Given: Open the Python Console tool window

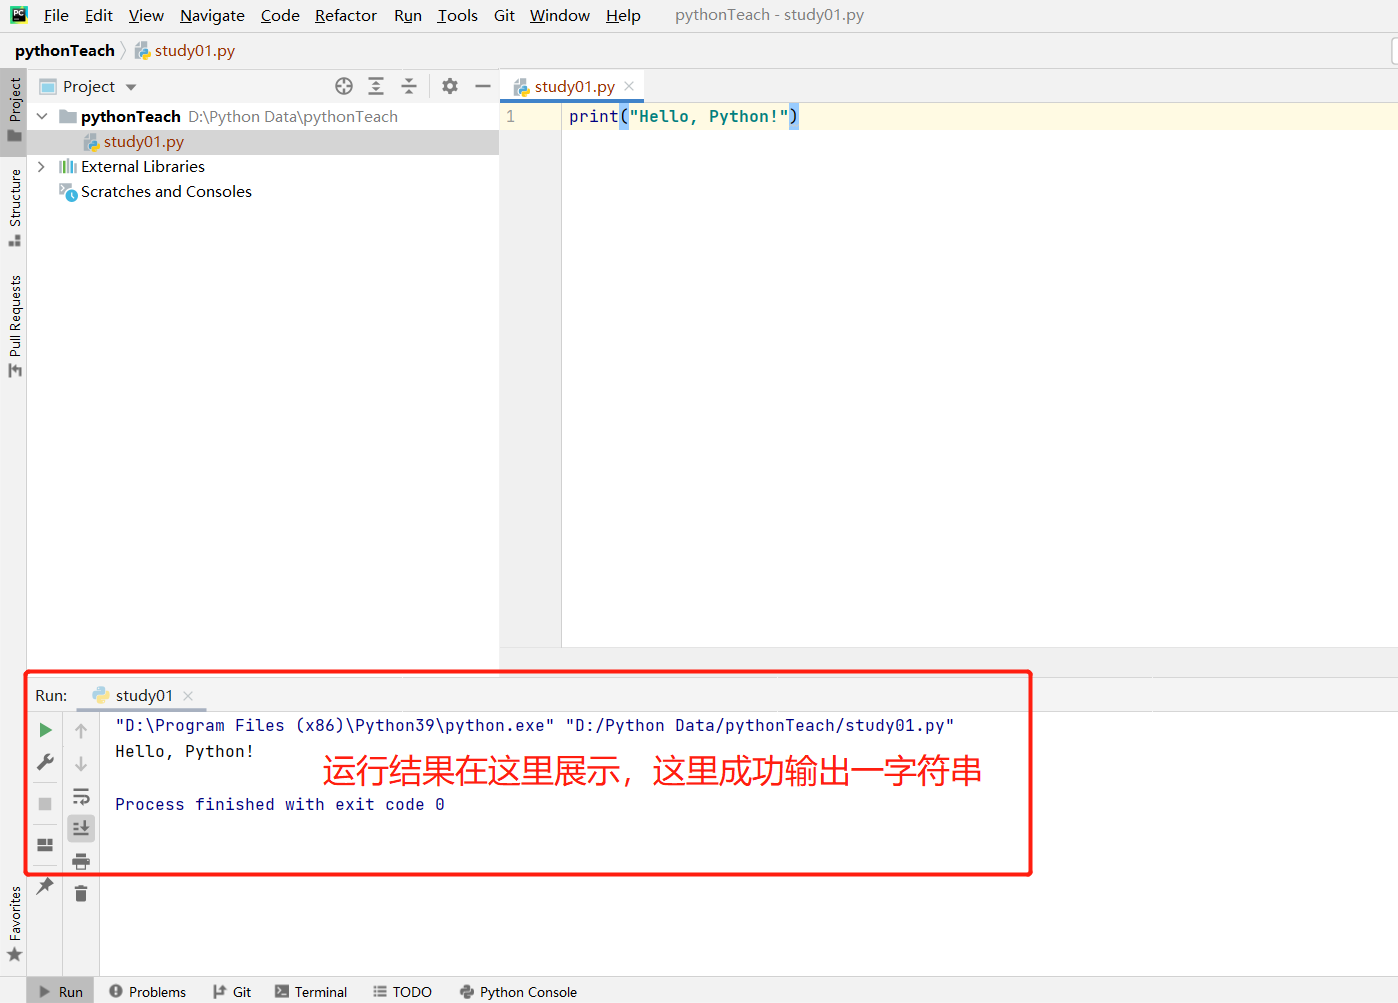Looking at the screenshot, I should coord(518,991).
